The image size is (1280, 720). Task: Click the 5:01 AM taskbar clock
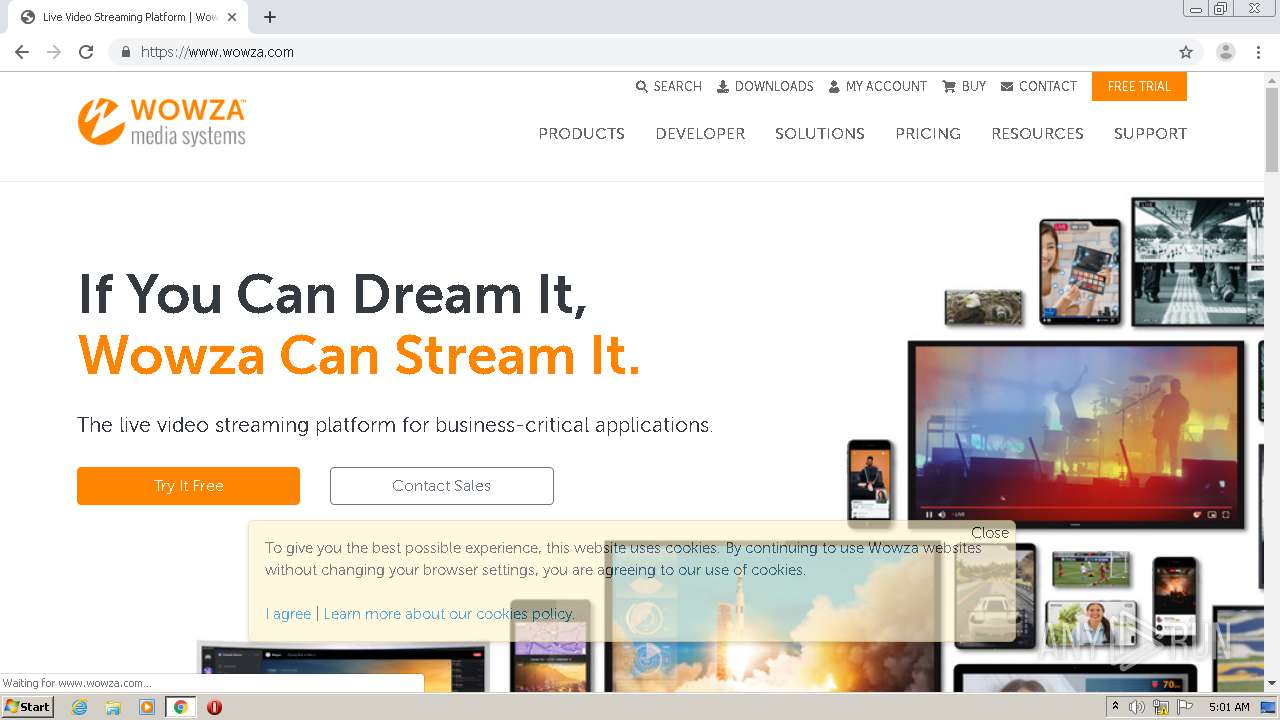(1229, 707)
